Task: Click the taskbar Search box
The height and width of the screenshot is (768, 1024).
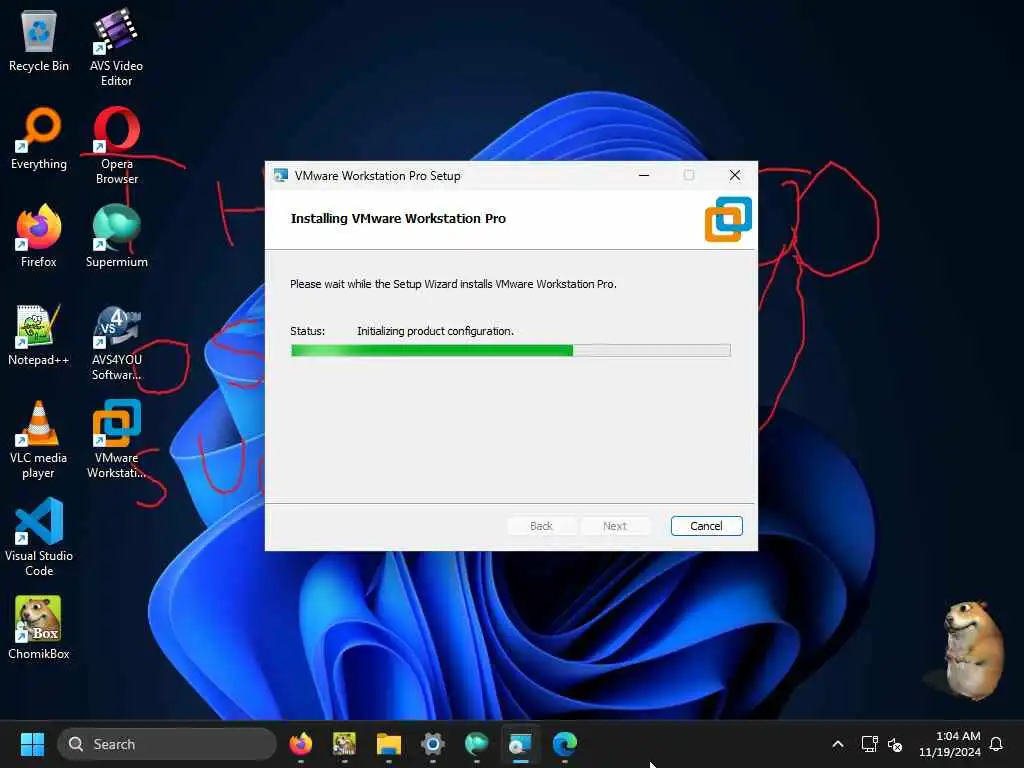Action: click(167, 744)
